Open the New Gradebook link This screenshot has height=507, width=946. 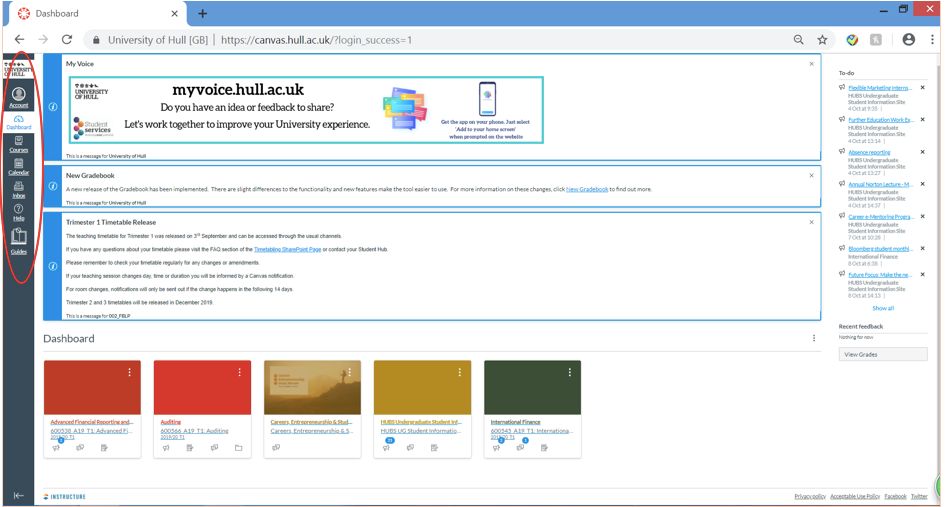tap(587, 189)
